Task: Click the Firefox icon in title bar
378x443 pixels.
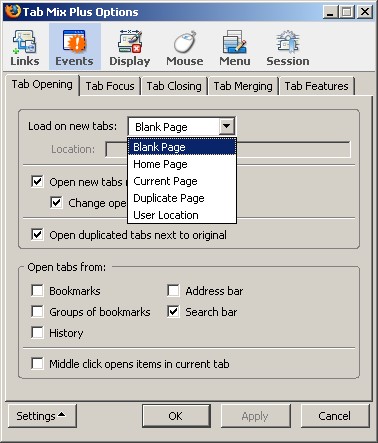Action: tap(13, 12)
